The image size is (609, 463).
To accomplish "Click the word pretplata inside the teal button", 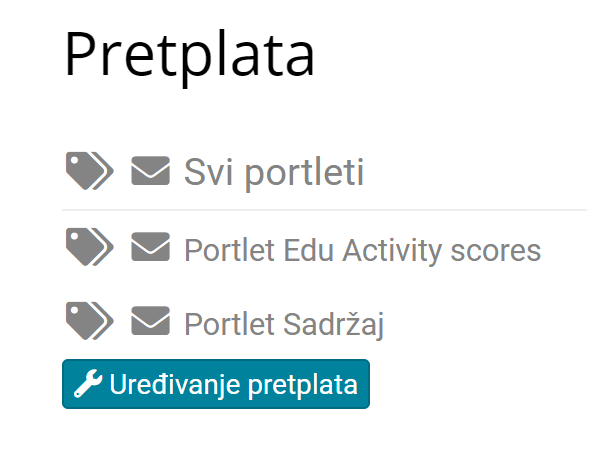I will pos(303,386).
